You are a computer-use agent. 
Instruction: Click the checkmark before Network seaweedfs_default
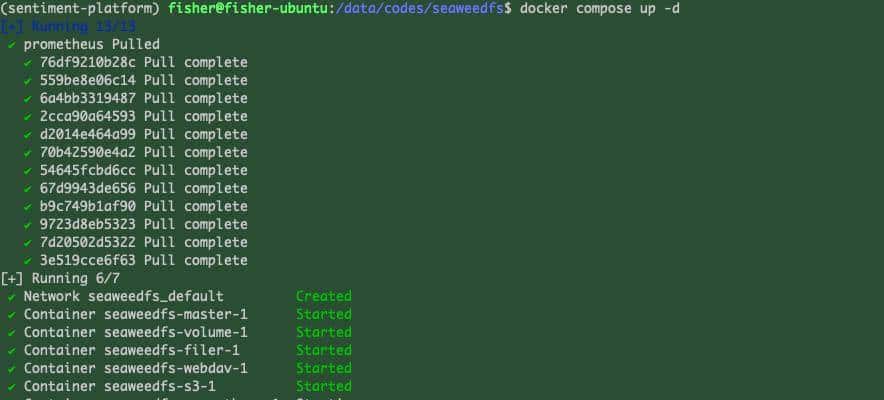point(11,297)
